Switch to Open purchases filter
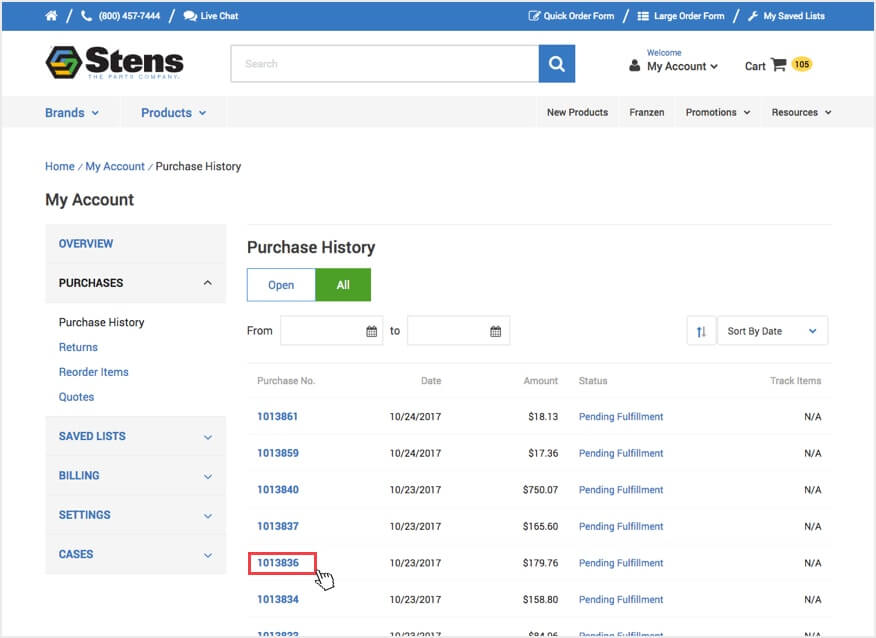The height and width of the screenshot is (638, 876). 281,285
